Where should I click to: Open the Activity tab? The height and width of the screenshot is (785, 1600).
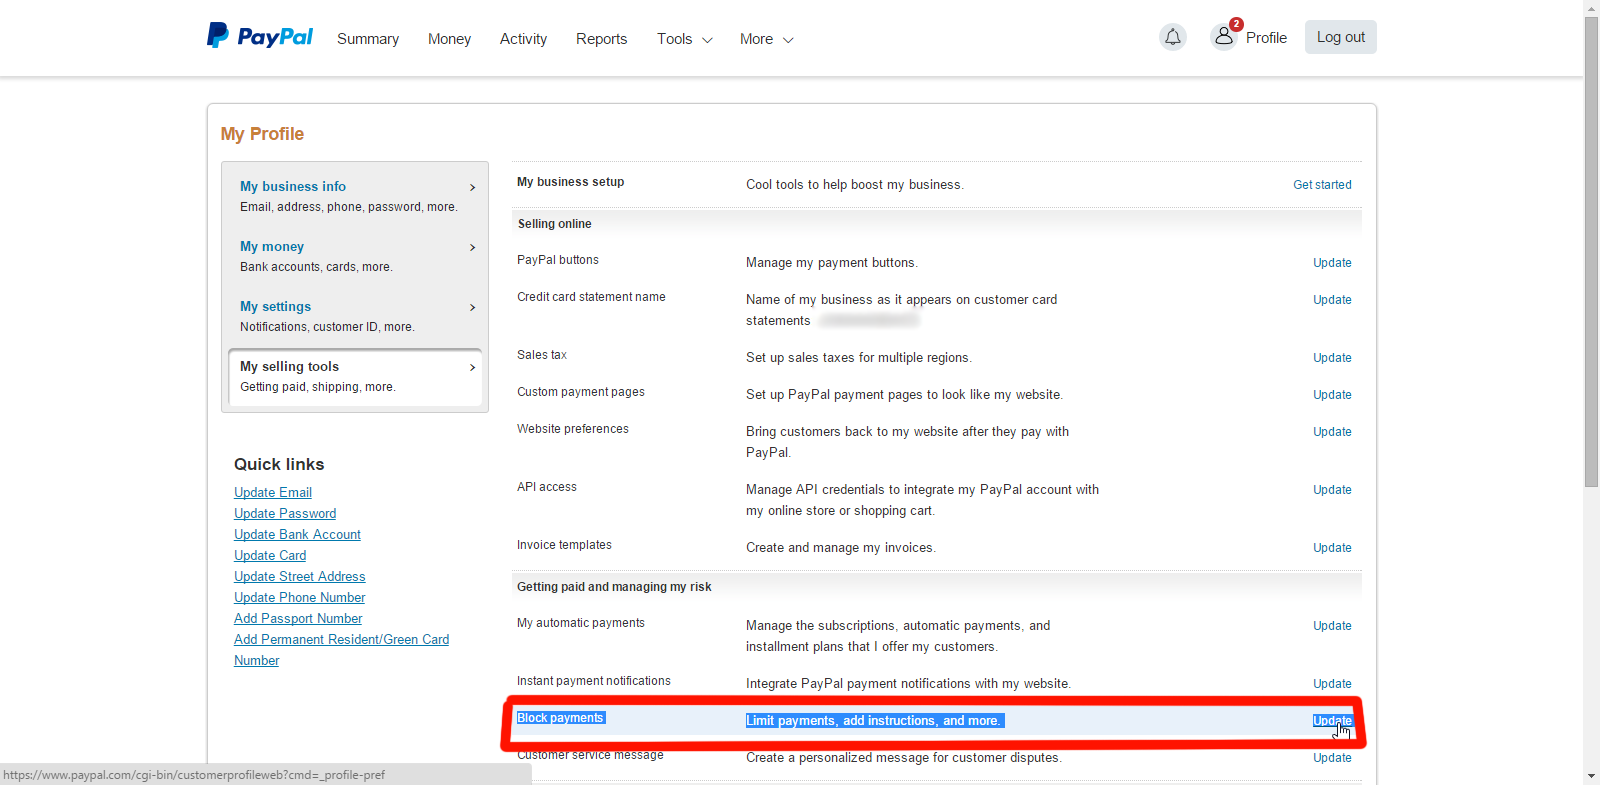click(x=523, y=39)
